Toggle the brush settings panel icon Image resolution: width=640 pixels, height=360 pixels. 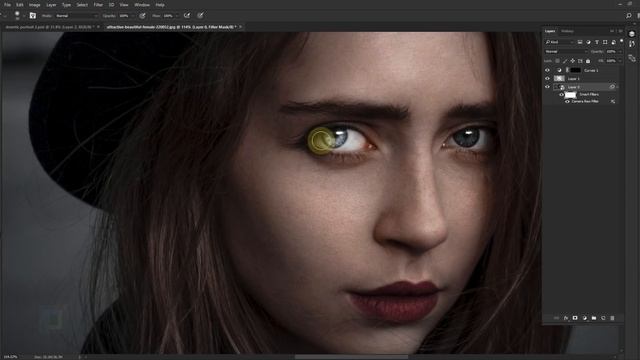point(33,16)
